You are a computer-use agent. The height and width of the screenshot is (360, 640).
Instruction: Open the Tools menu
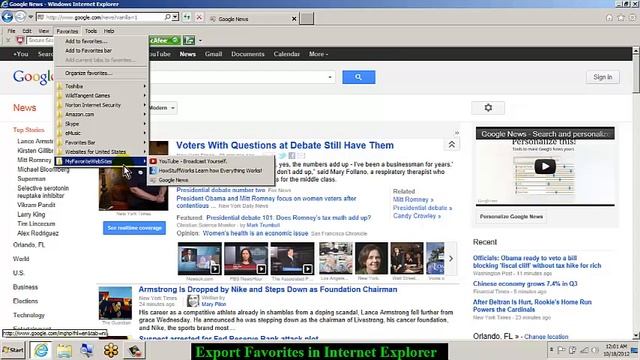pyautogui.click(x=91, y=31)
